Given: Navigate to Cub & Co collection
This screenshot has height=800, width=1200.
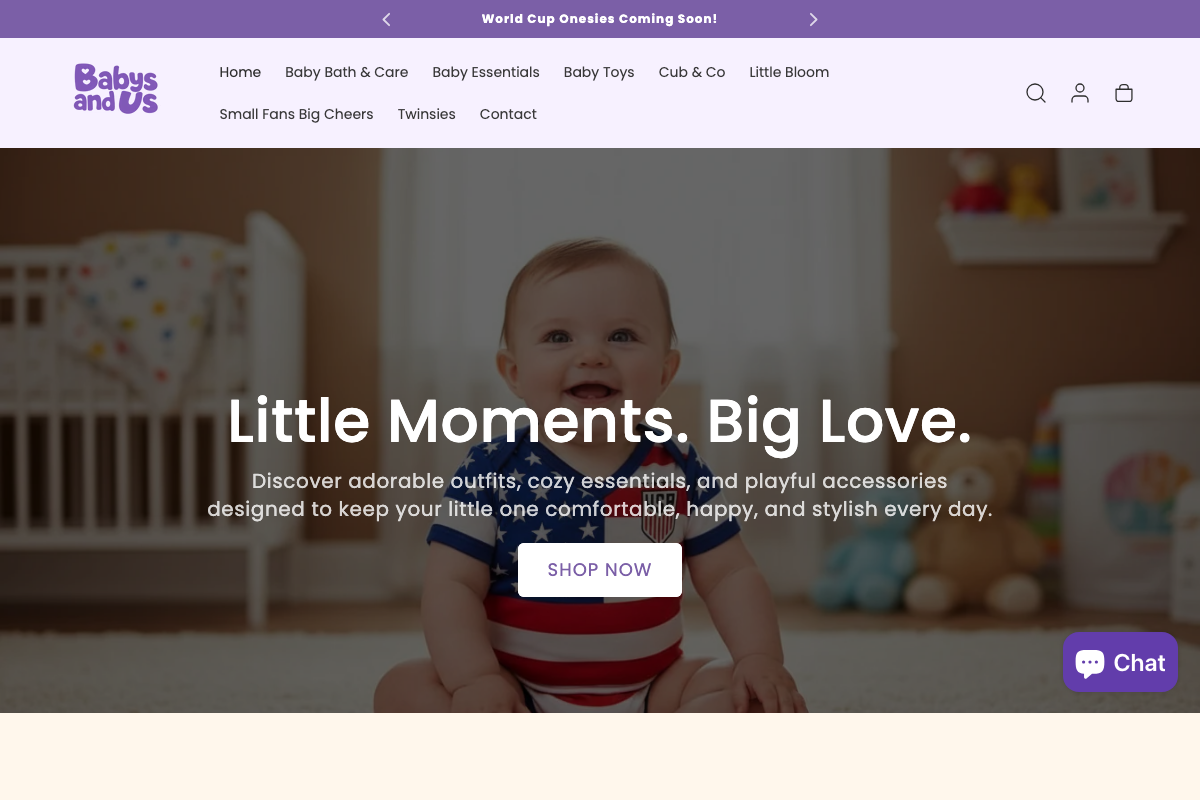Looking at the screenshot, I should (692, 72).
